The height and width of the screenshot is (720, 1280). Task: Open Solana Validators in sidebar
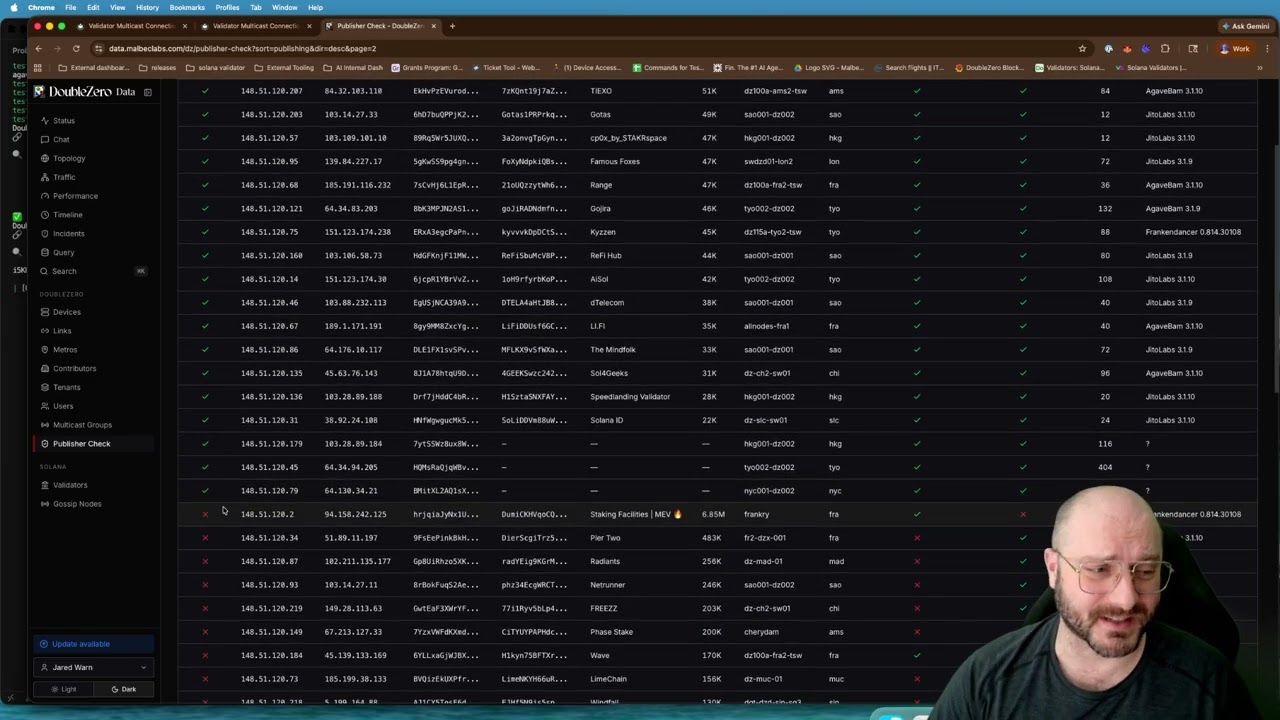pyautogui.click(x=70, y=485)
